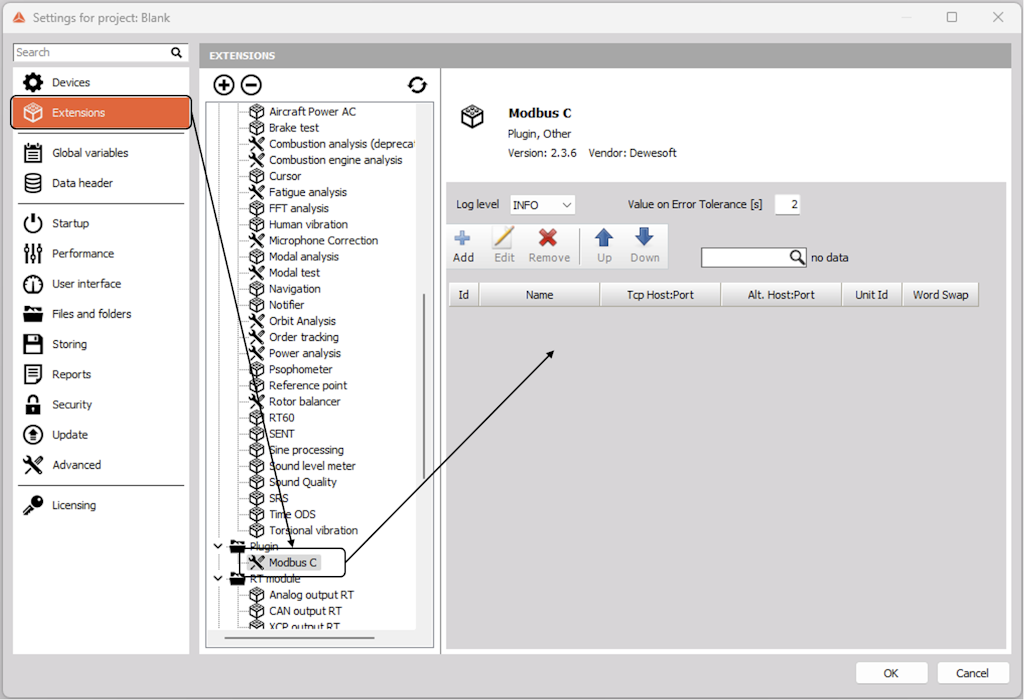Click the magnifier icon in the search box
Image resolution: width=1024 pixels, height=700 pixels.
pos(176,52)
